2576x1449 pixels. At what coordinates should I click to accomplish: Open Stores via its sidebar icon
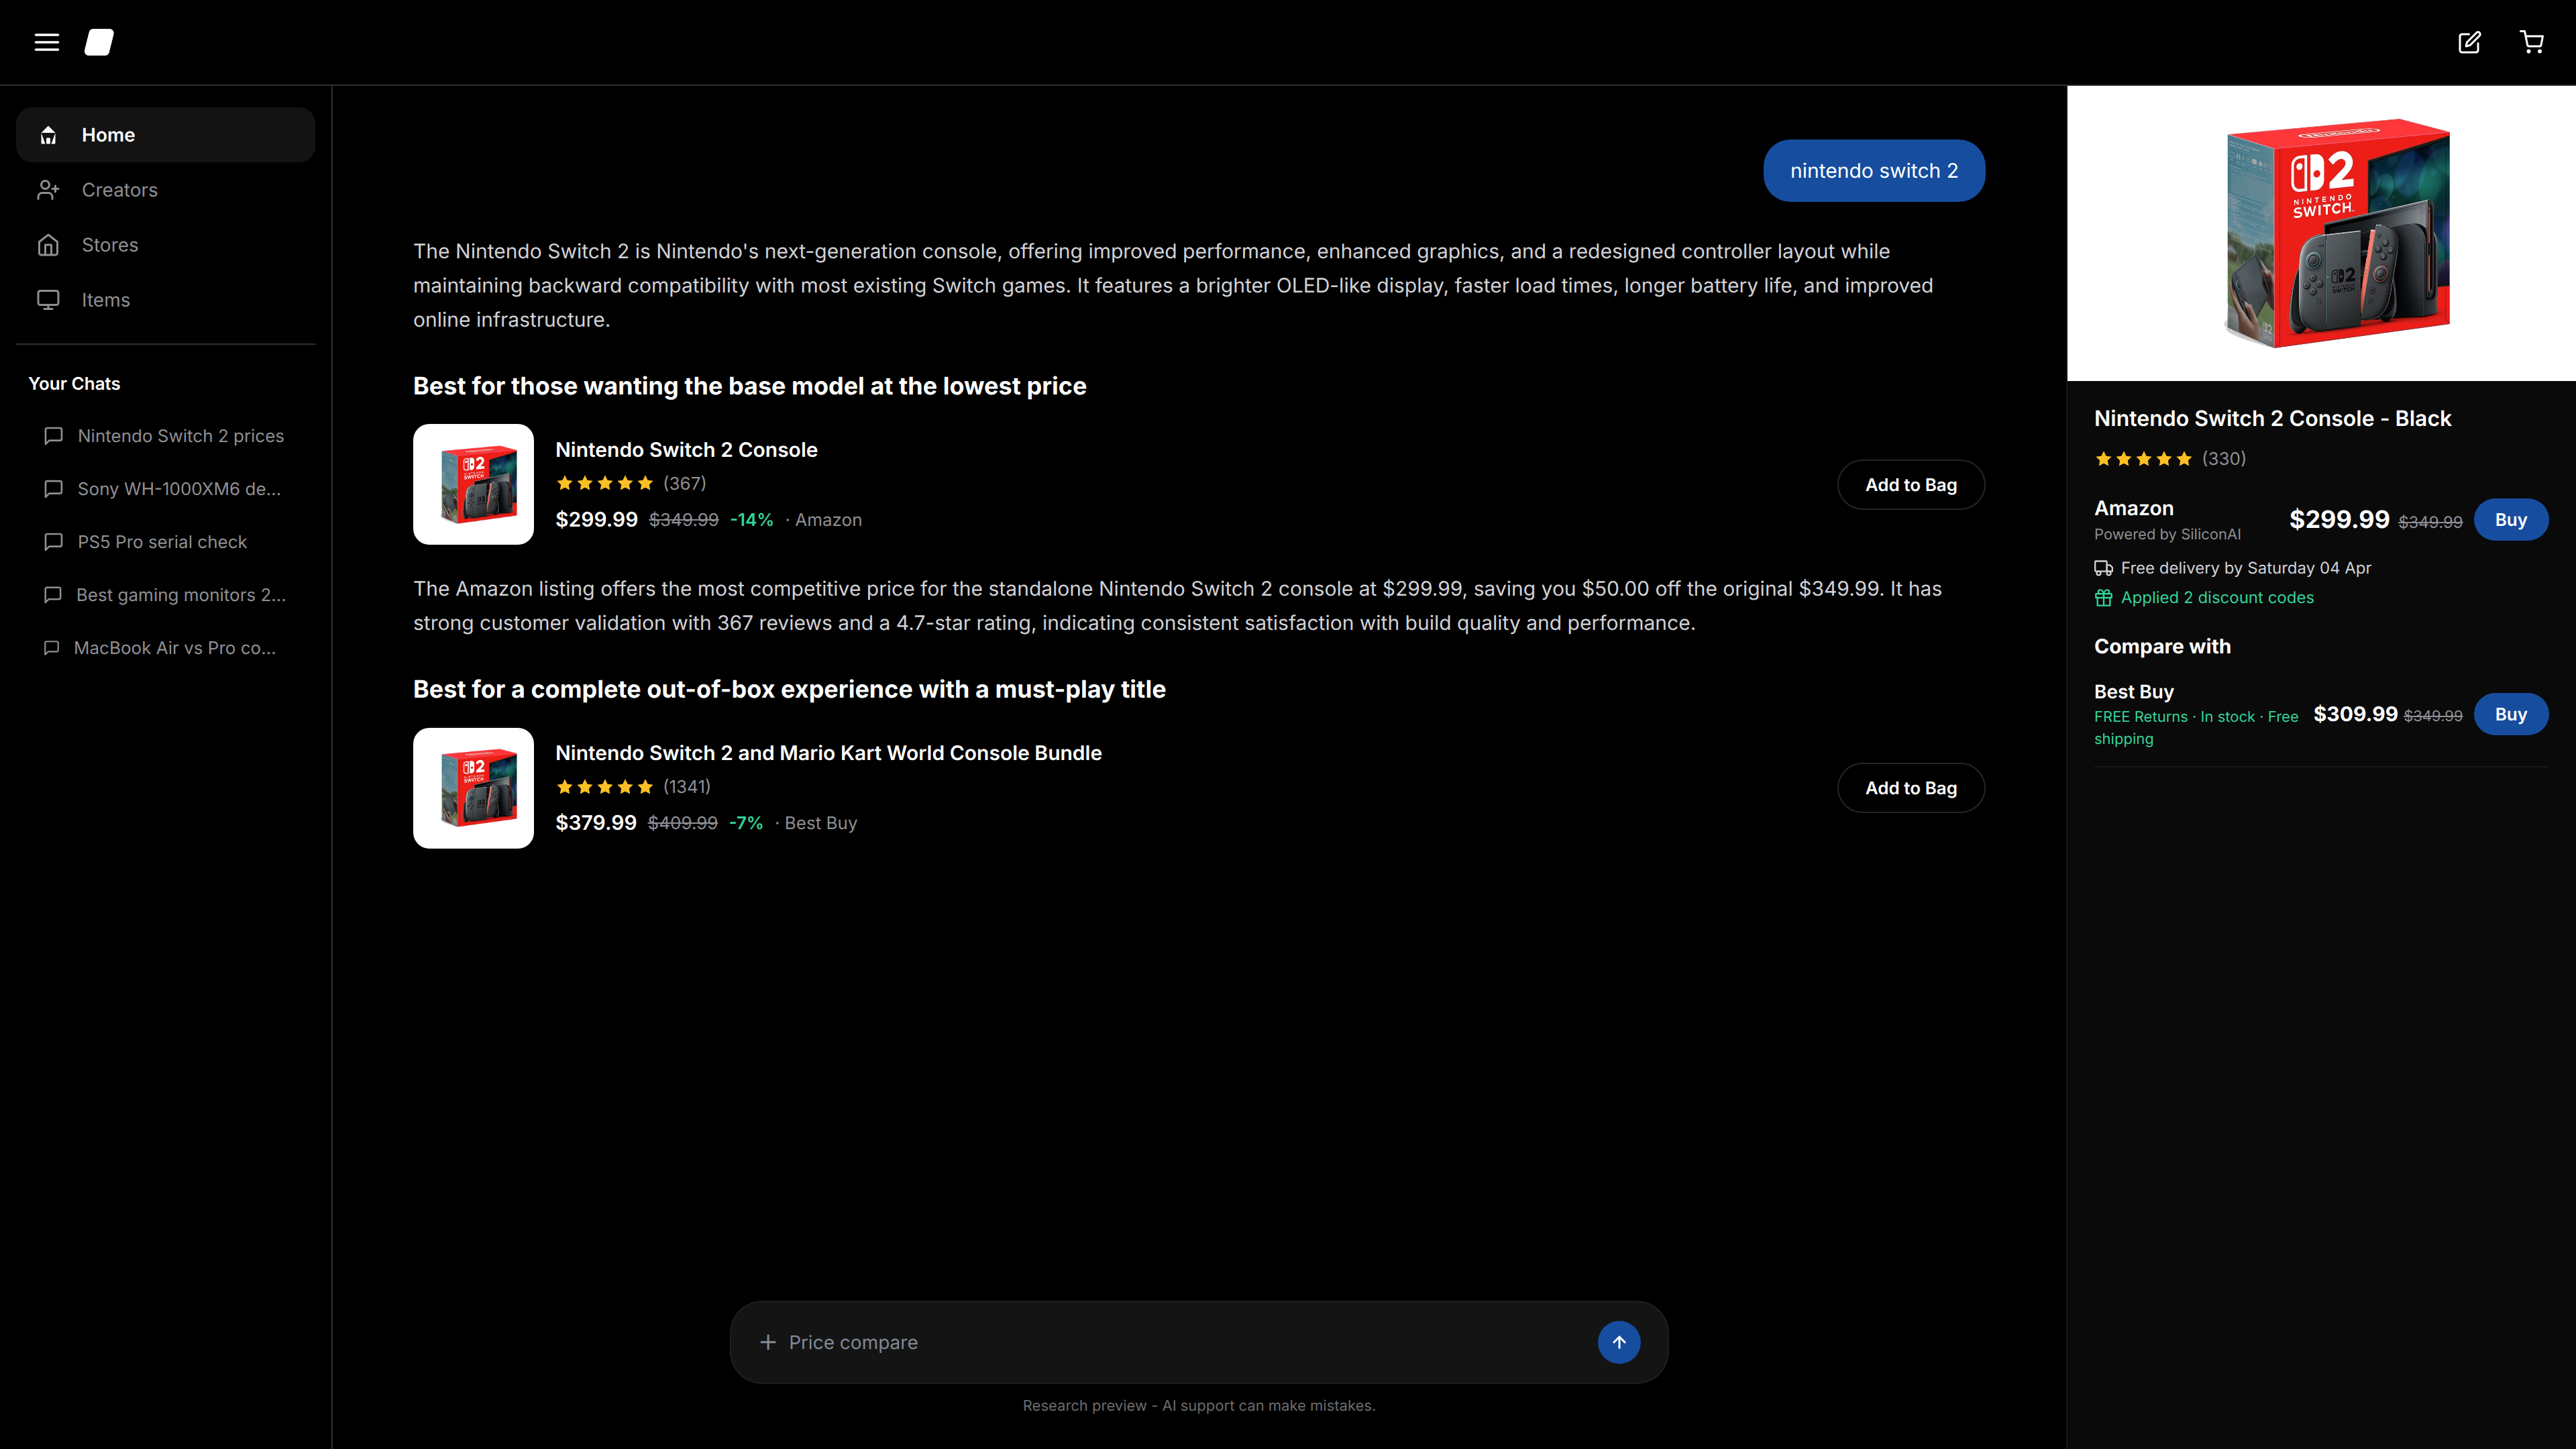pyautogui.click(x=48, y=244)
